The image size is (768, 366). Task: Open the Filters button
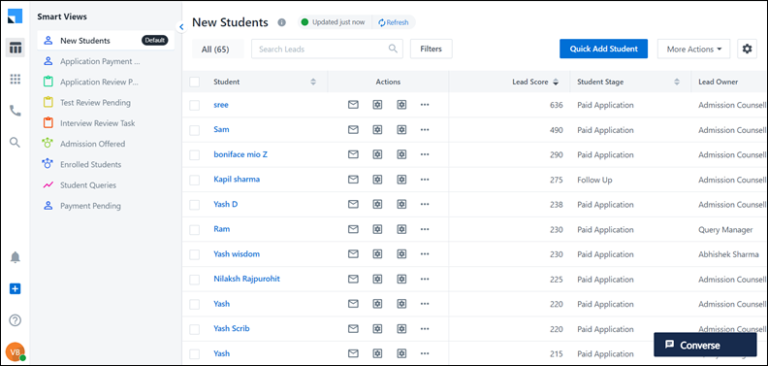[431, 49]
